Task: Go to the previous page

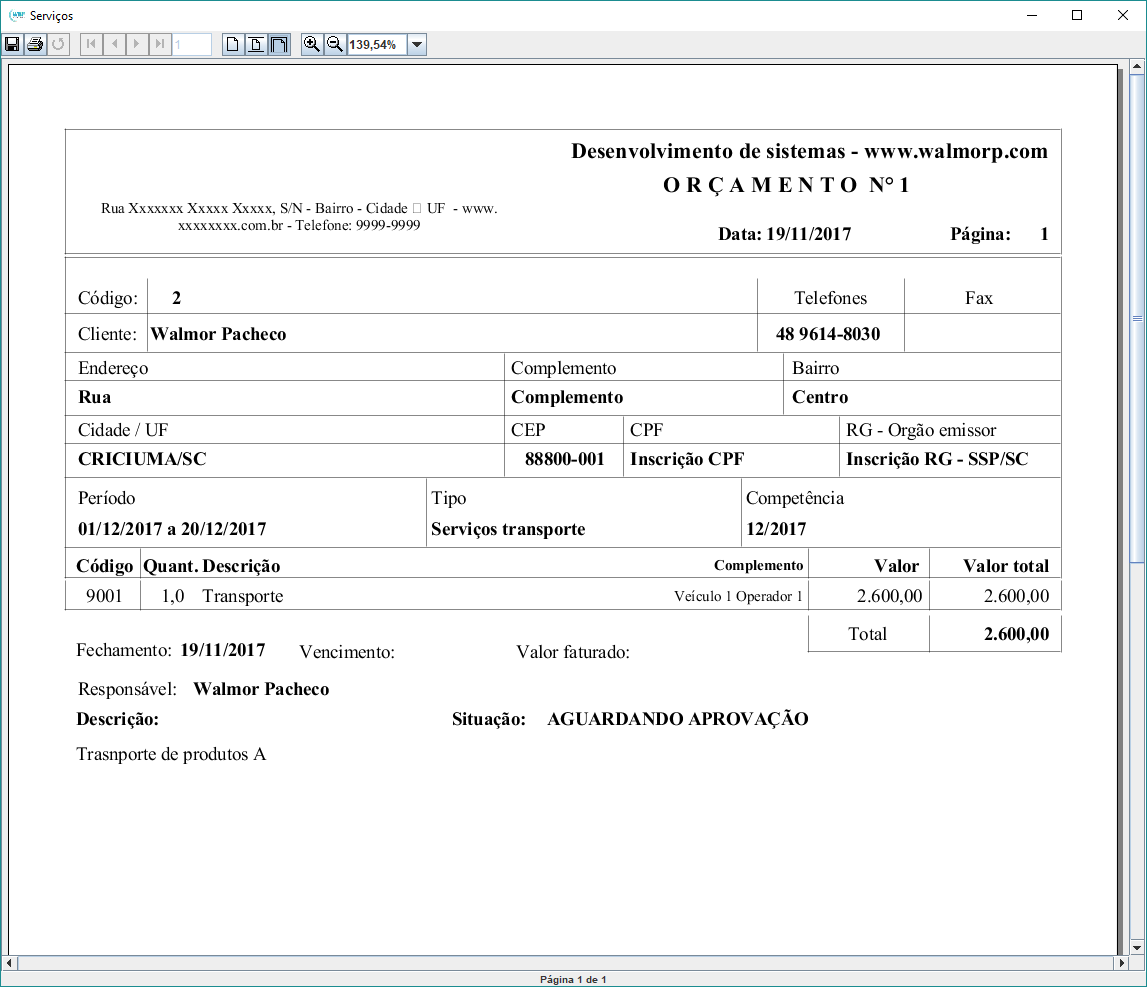Action: pyautogui.click(x=114, y=44)
